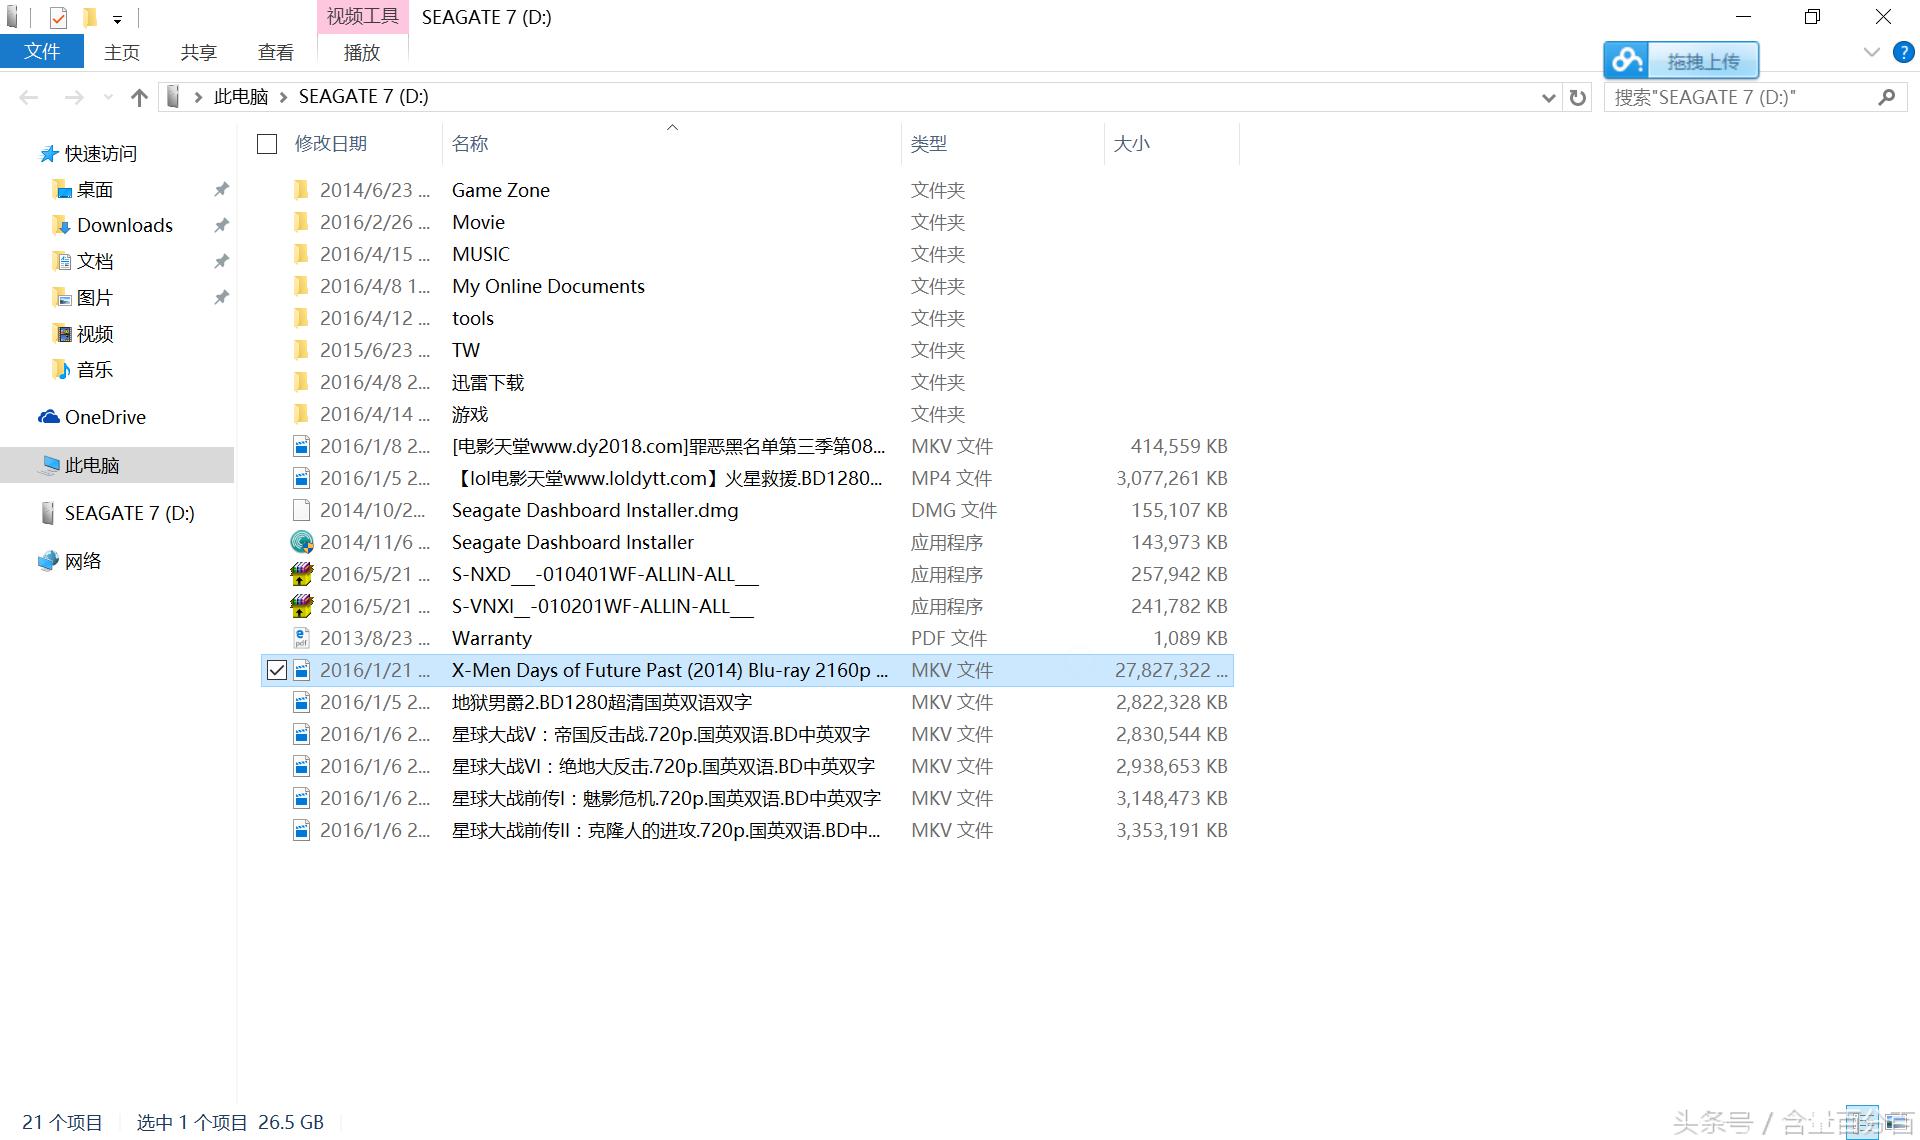The height and width of the screenshot is (1140, 1920).
Task: Click the search magnifier icon
Action: pyautogui.click(x=1887, y=97)
